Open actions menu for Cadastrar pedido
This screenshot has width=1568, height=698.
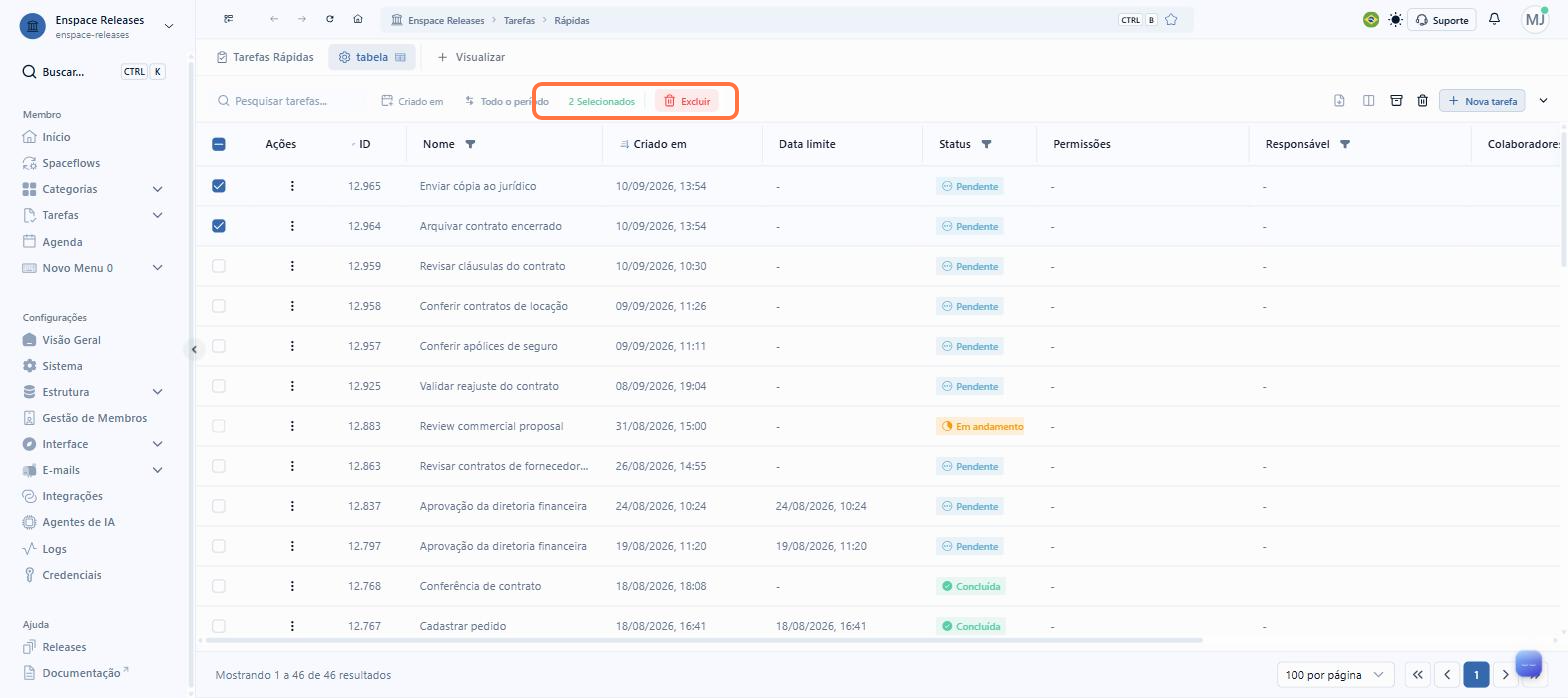(292, 626)
